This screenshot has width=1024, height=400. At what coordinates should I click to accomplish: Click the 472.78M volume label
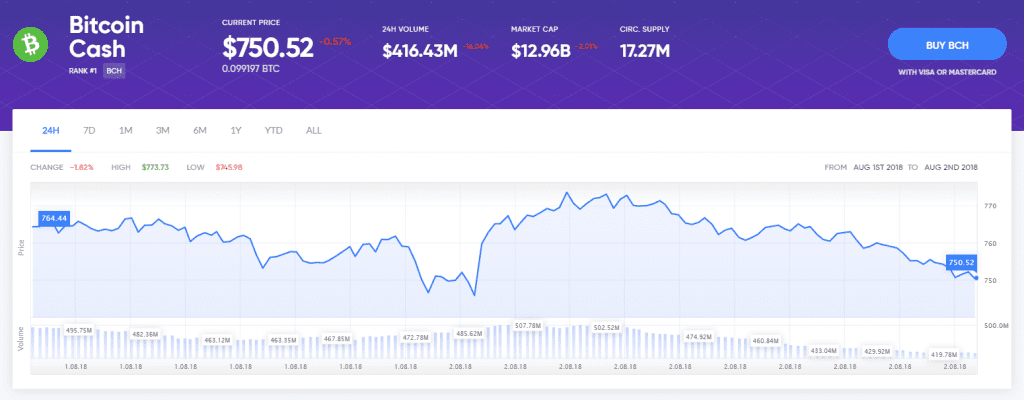[415, 337]
